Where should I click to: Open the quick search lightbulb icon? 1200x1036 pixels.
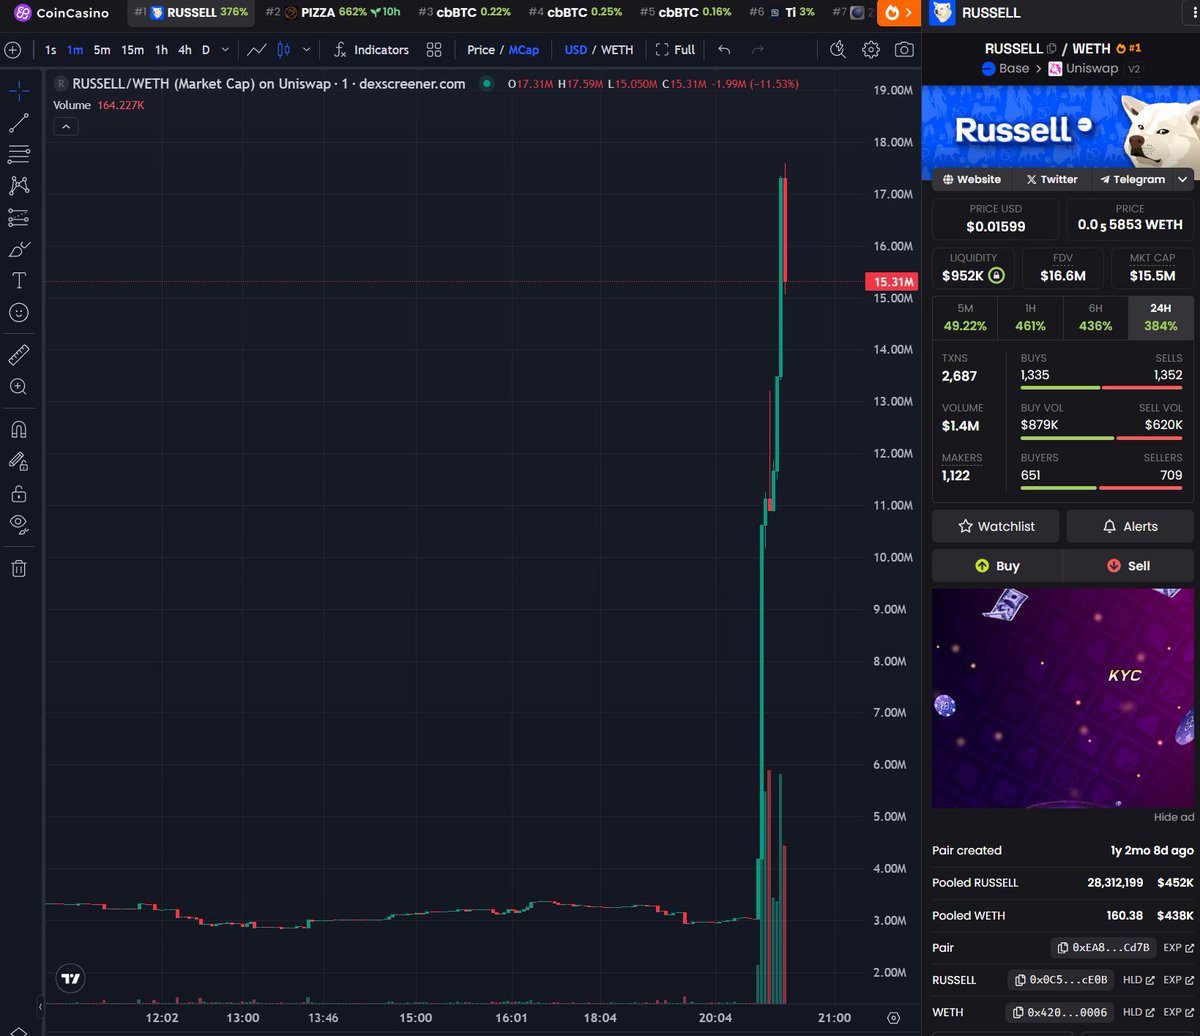tap(838, 49)
